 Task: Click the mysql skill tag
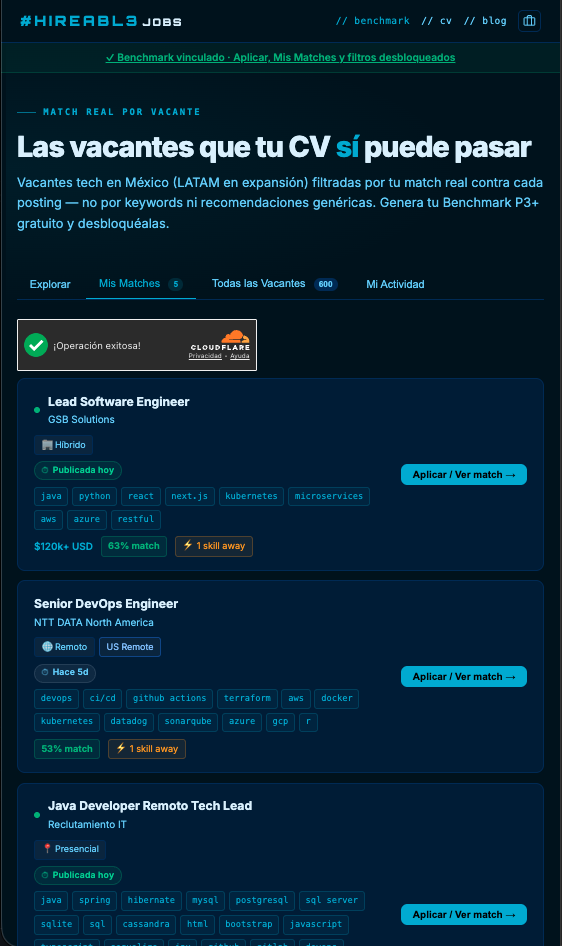pos(205,901)
